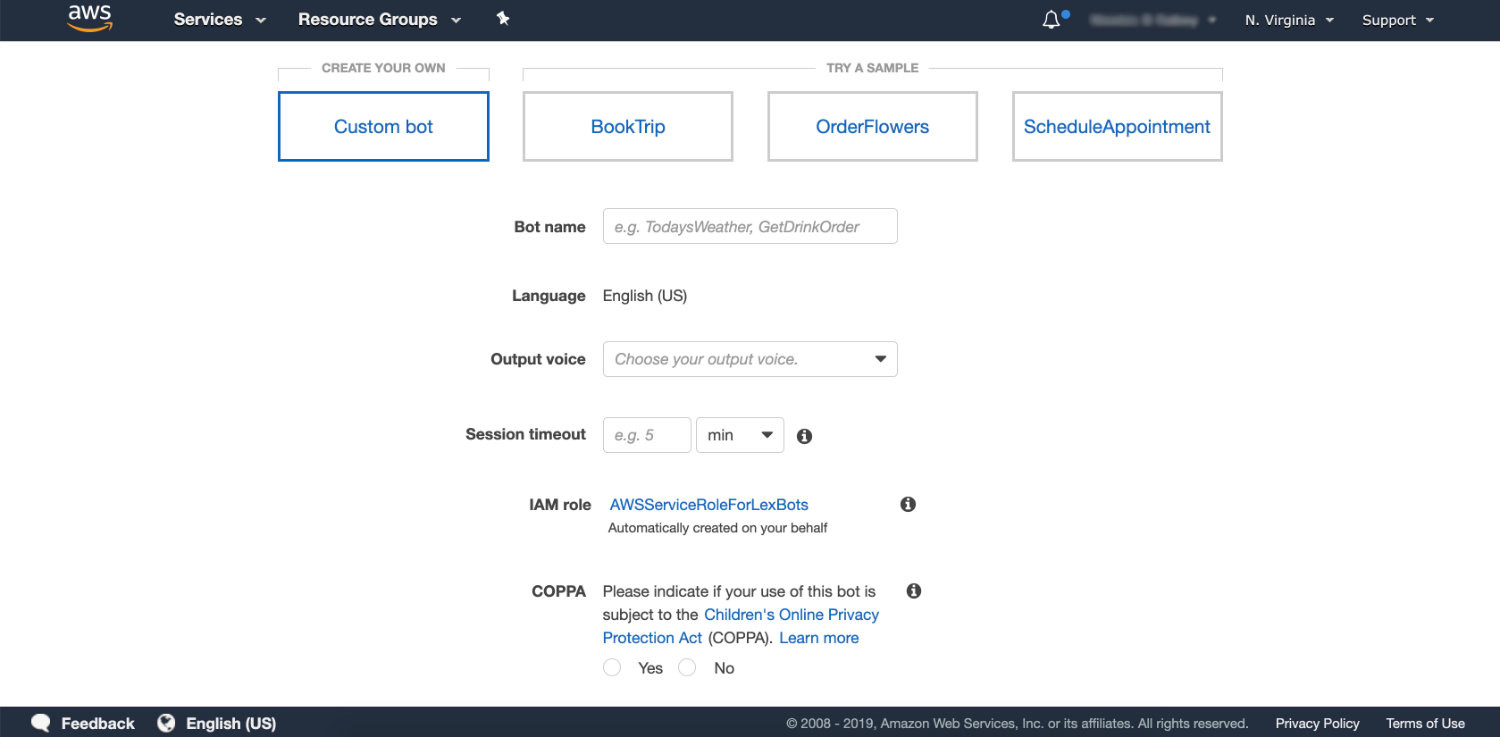The image size is (1500, 737).
Task: Click the globe icon in the footer
Action: point(165,722)
